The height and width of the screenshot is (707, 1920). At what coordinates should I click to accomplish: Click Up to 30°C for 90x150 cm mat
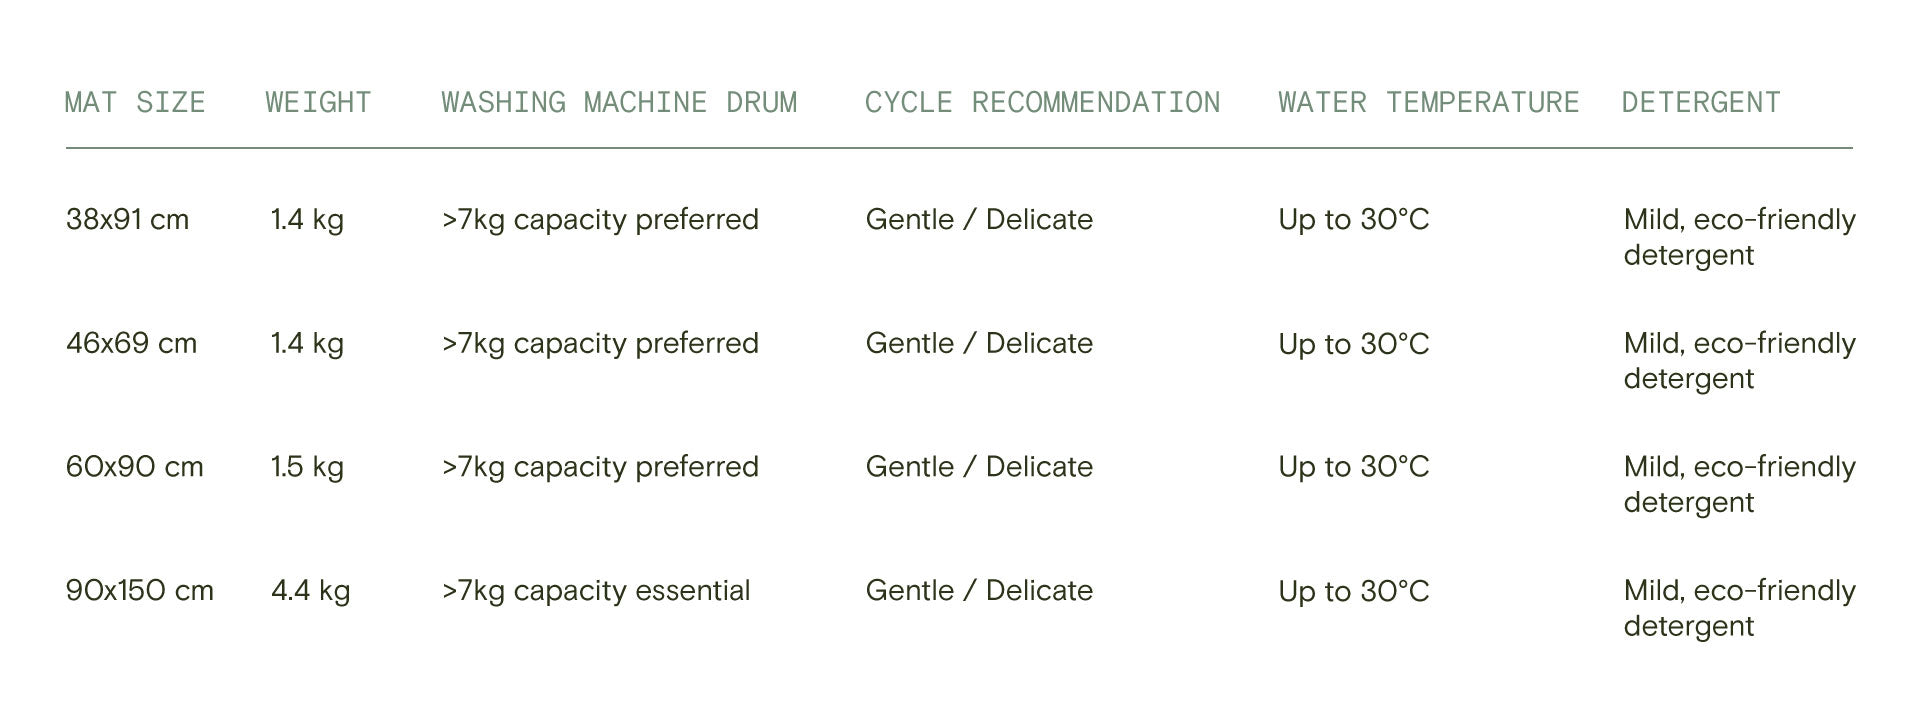(x=1353, y=591)
